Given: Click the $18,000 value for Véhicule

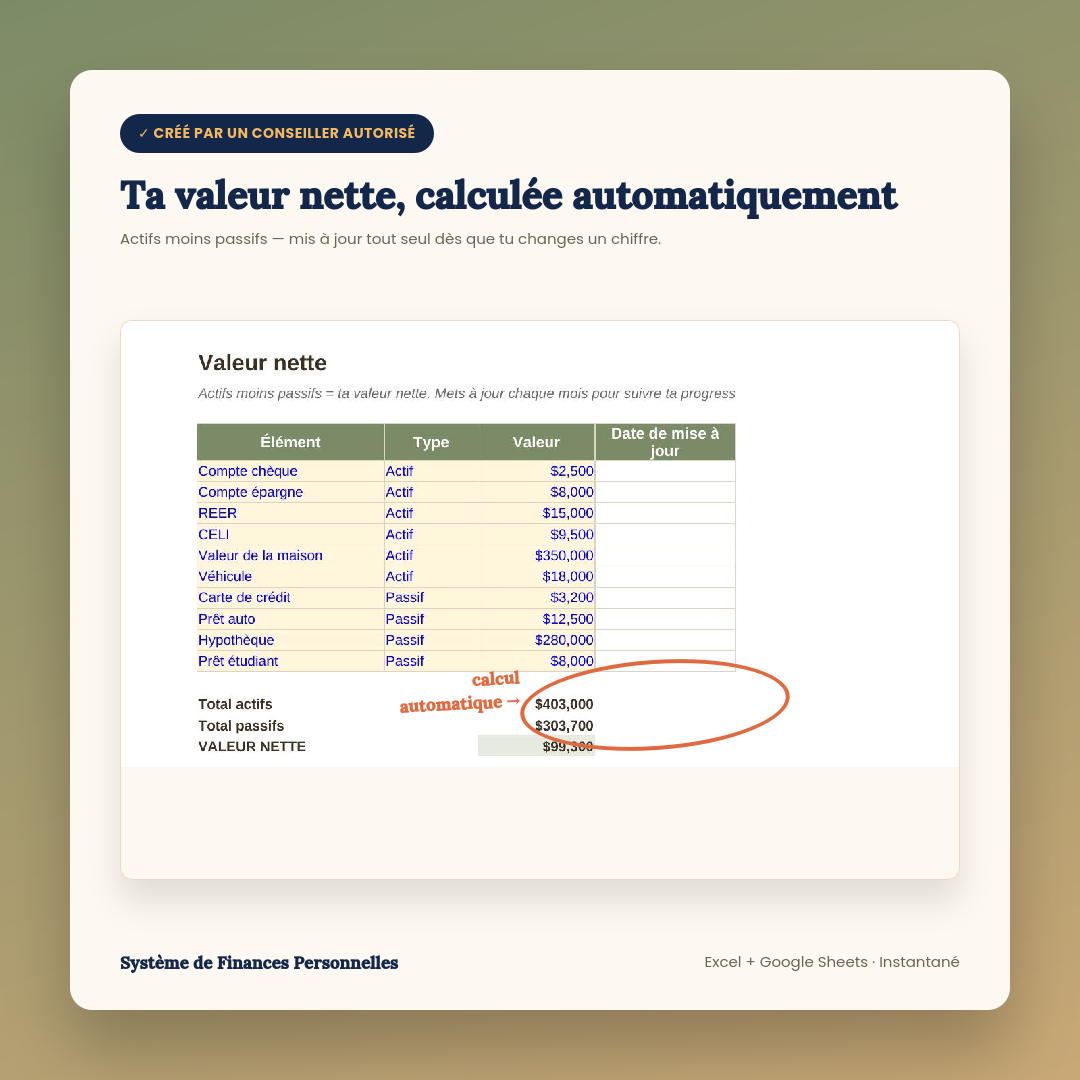Looking at the screenshot, I should point(537,577).
